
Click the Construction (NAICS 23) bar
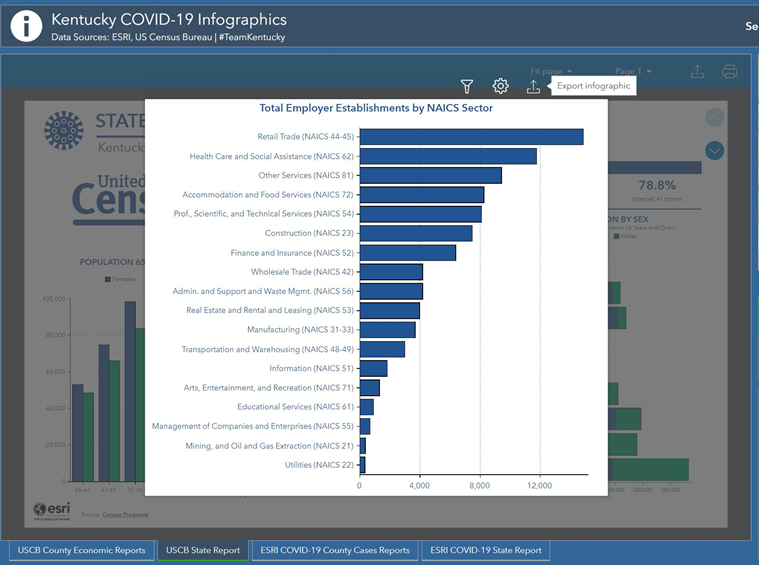tap(416, 233)
